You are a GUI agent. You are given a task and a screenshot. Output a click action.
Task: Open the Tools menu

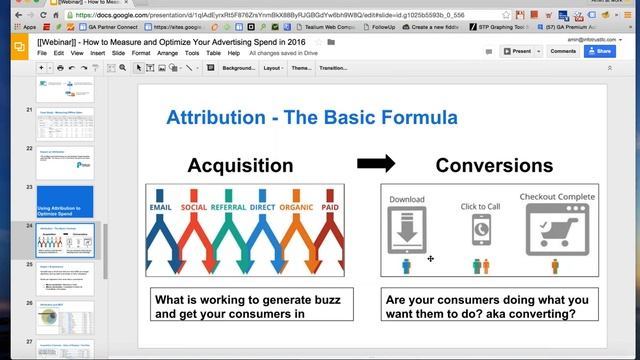point(192,53)
